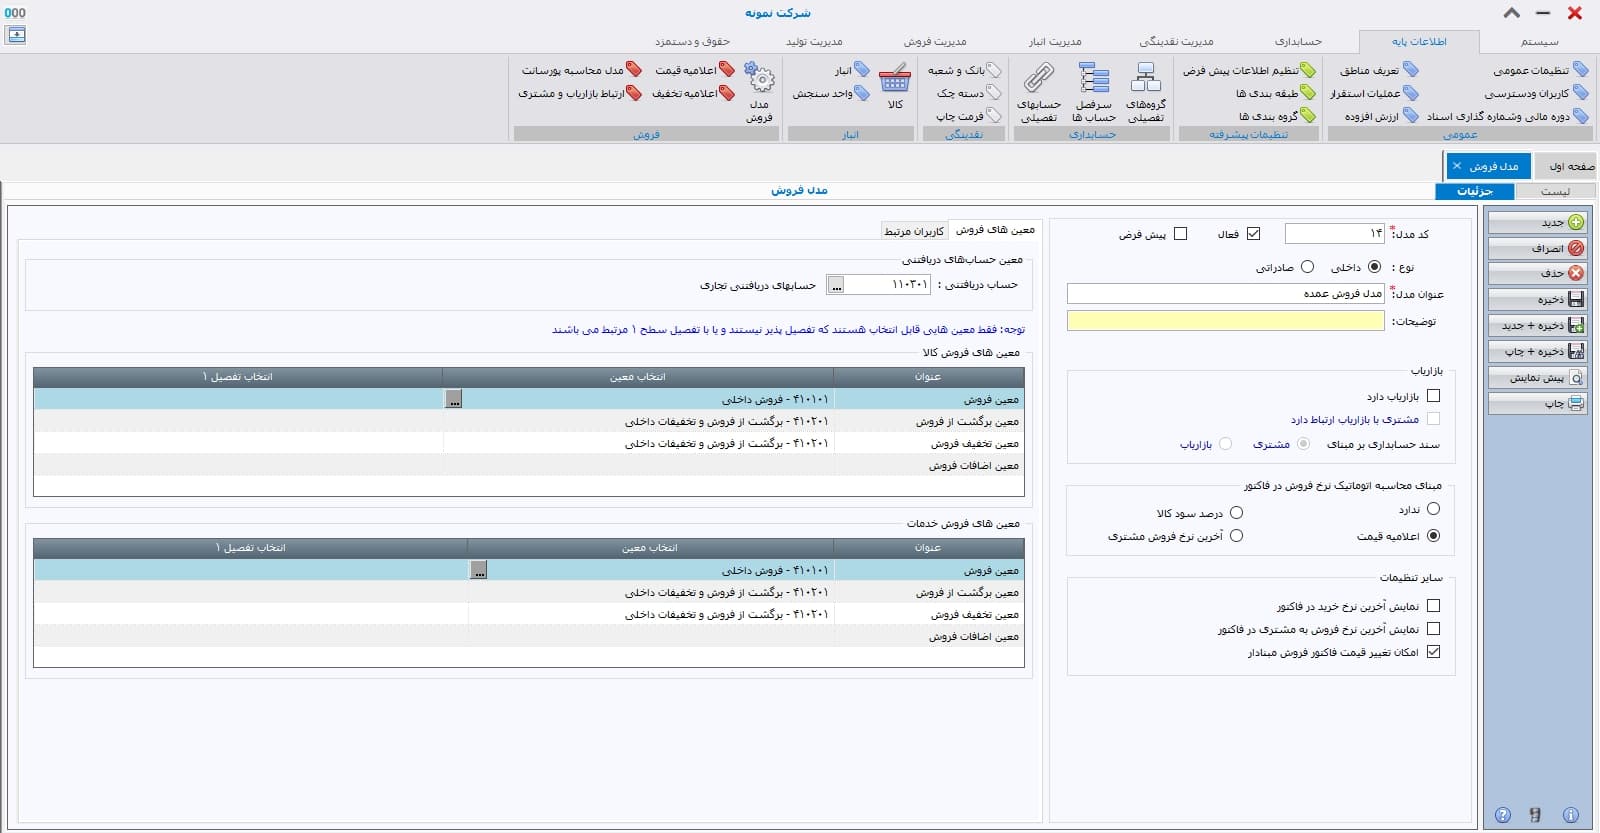Open فرمت چاپ (print format) ribbon item
1600x833 pixels.
[x=968, y=116]
